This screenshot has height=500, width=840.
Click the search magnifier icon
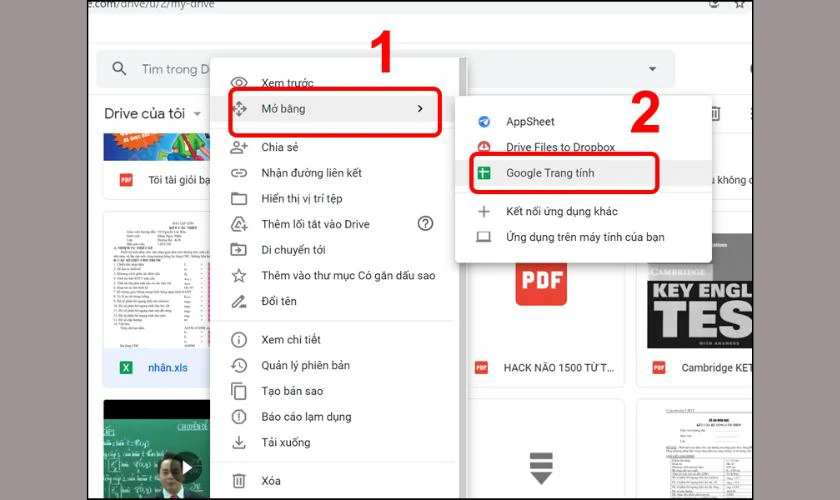[119, 69]
